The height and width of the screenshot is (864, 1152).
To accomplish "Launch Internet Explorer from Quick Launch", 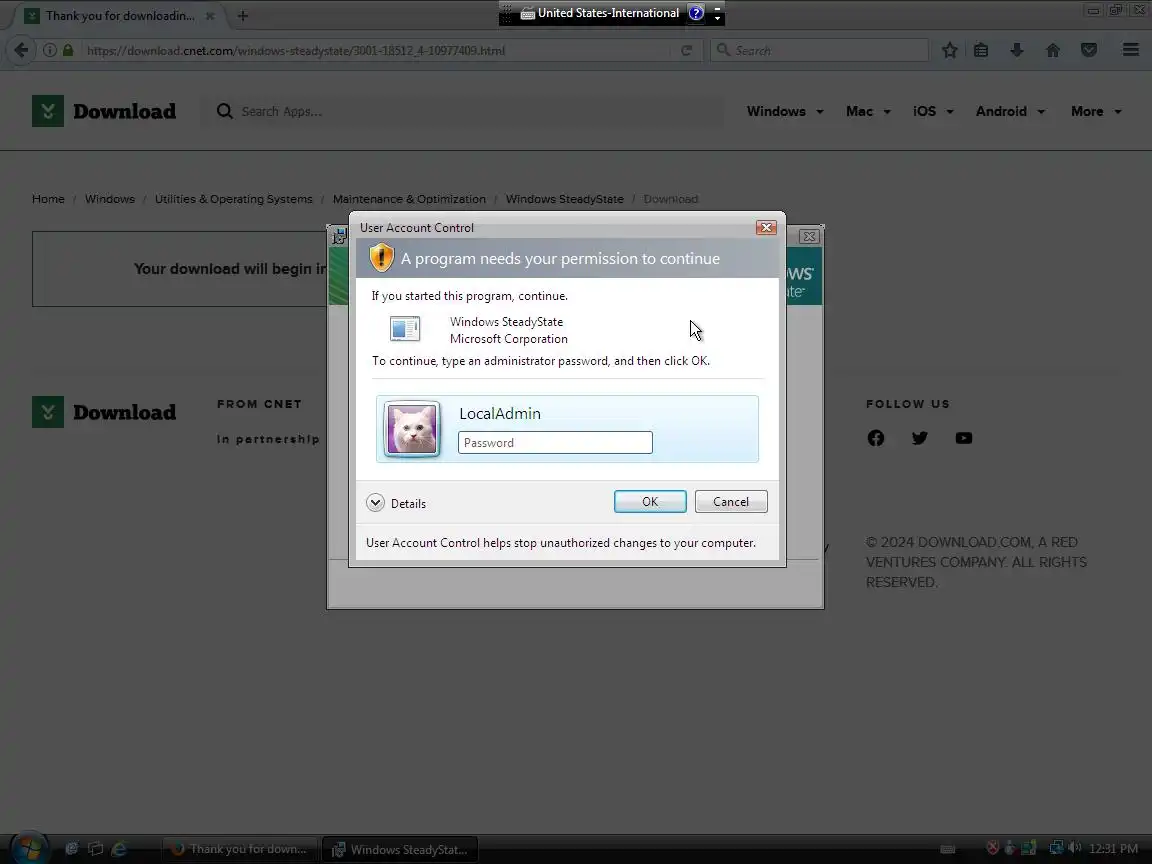I will click(118, 849).
